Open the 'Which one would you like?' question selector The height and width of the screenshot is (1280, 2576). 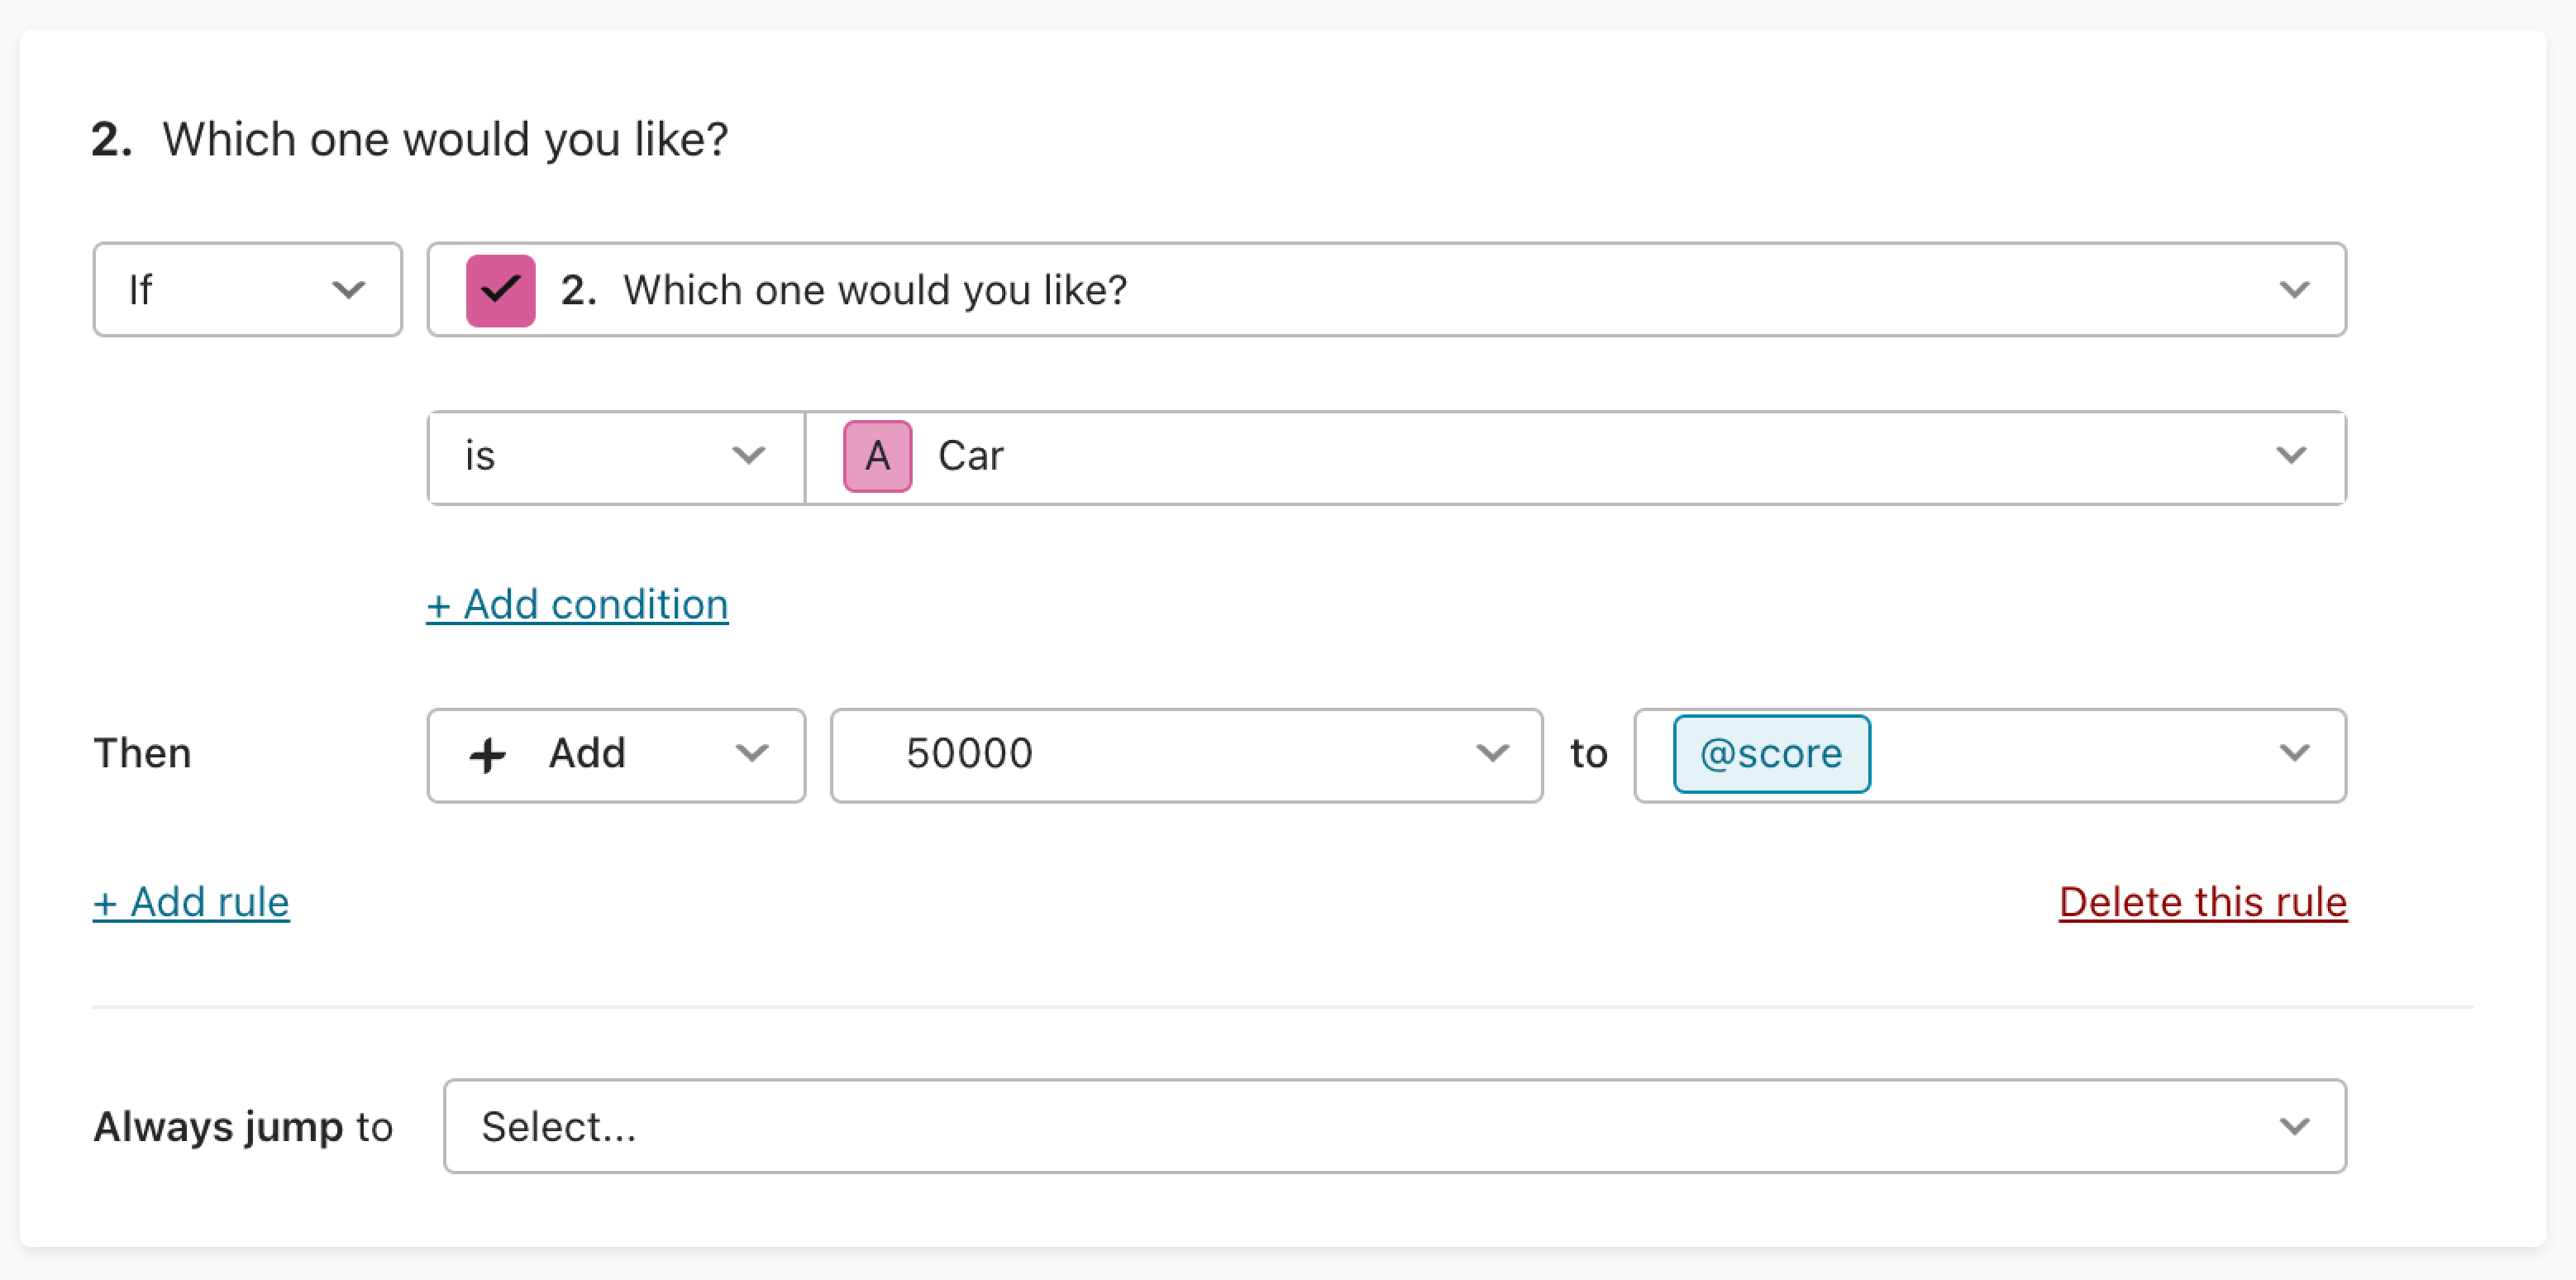[x=1386, y=290]
